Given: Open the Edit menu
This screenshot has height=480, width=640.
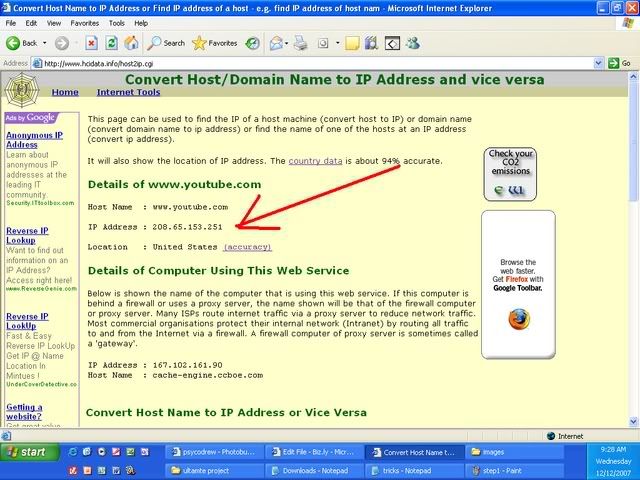Looking at the screenshot, I should 31,23.
